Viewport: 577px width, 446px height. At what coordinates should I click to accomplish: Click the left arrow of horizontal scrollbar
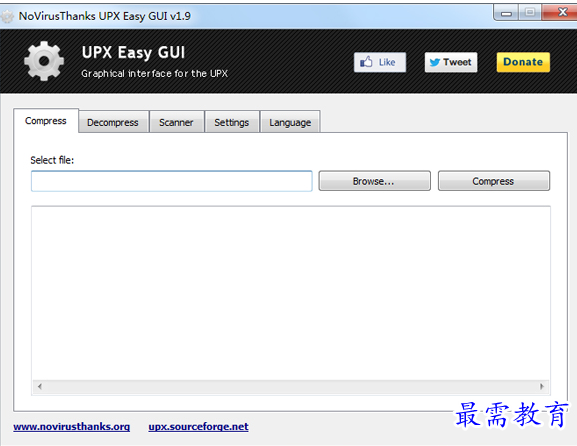coord(40,386)
